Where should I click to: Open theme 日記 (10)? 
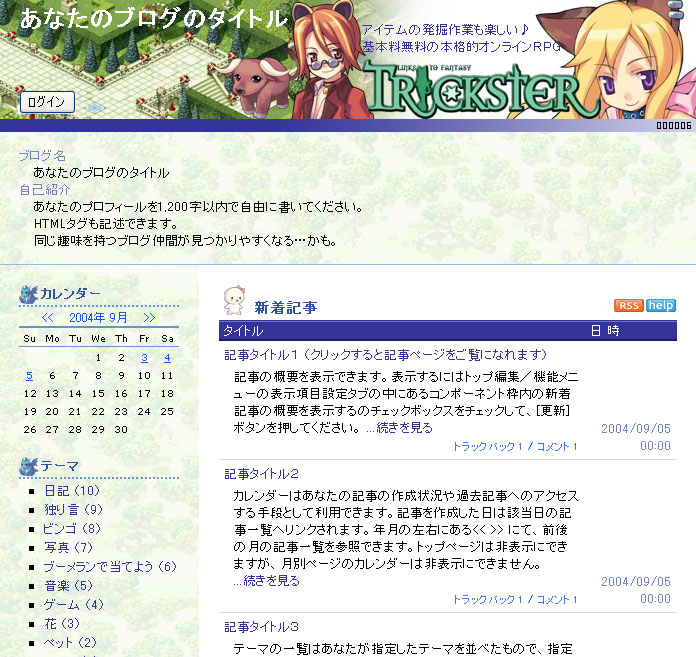[x=72, y=491]
